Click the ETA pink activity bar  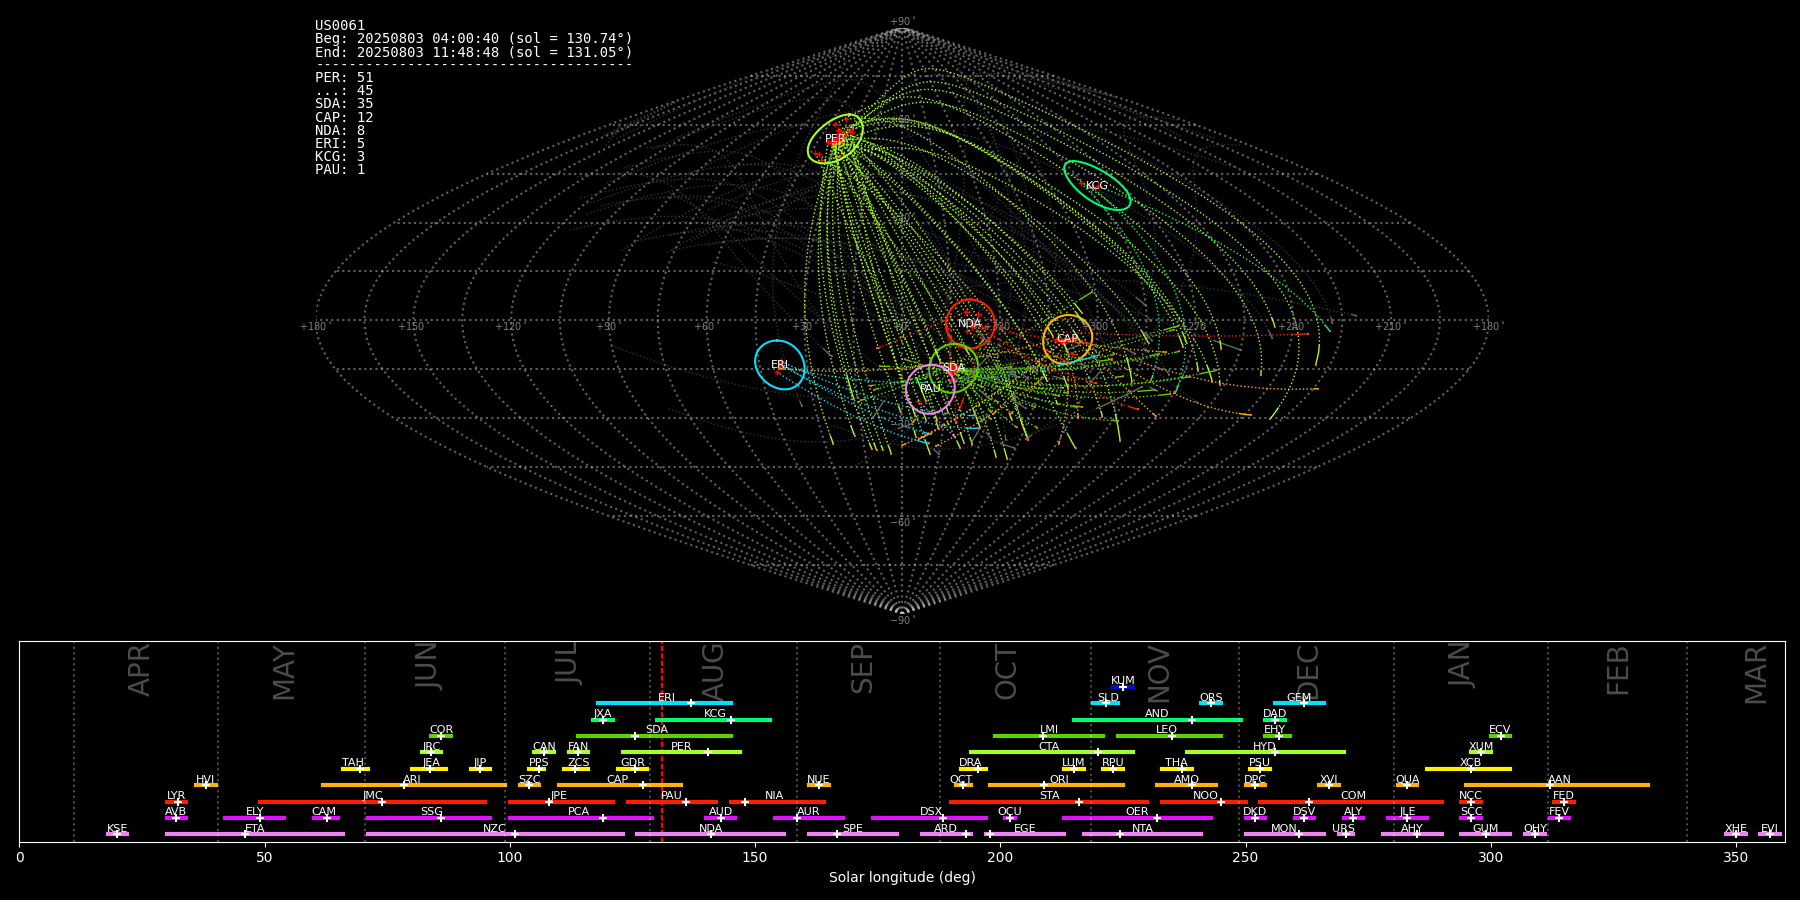(255, 834)
